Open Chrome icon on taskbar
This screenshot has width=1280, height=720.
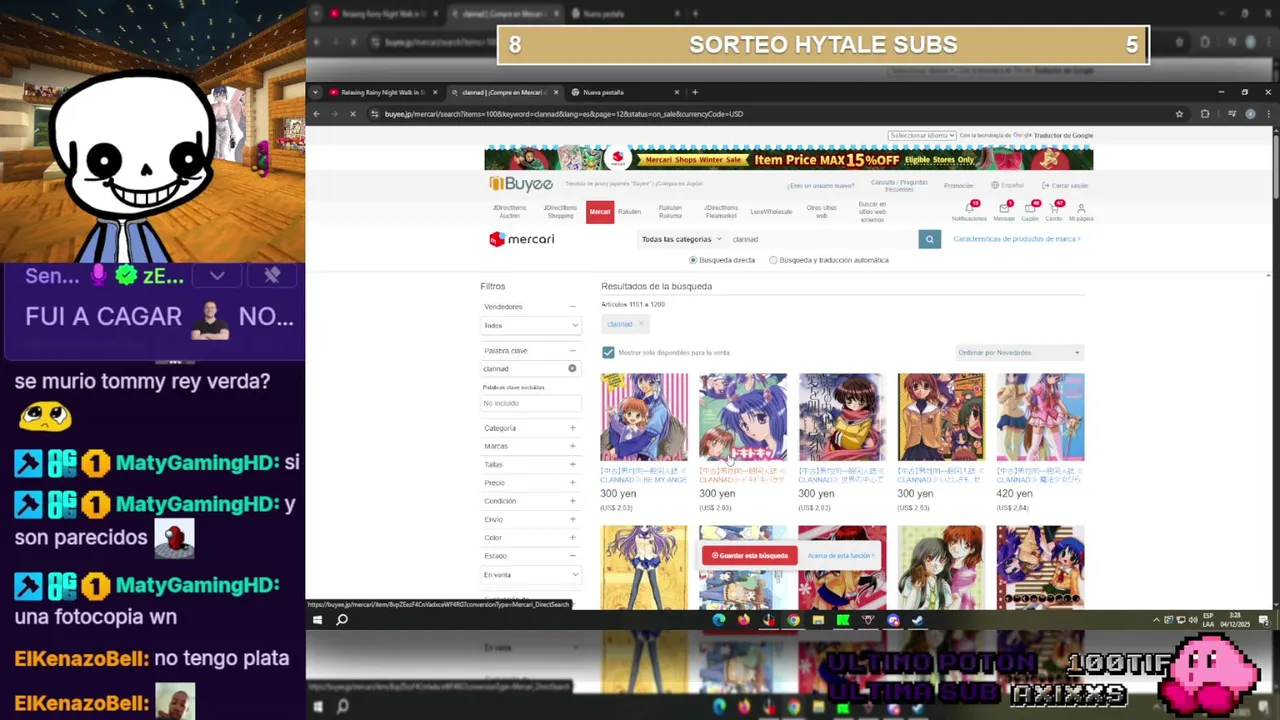[793, 620]
